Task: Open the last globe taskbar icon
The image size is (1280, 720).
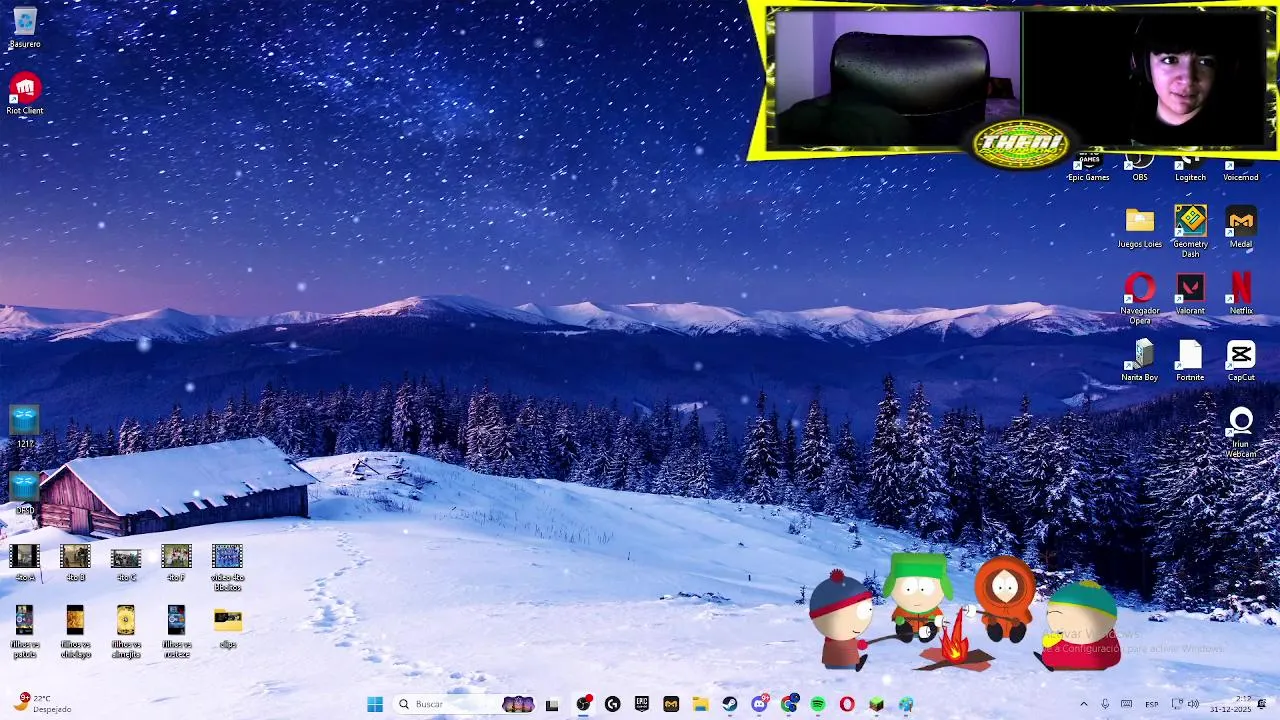Action: [906, 704]
